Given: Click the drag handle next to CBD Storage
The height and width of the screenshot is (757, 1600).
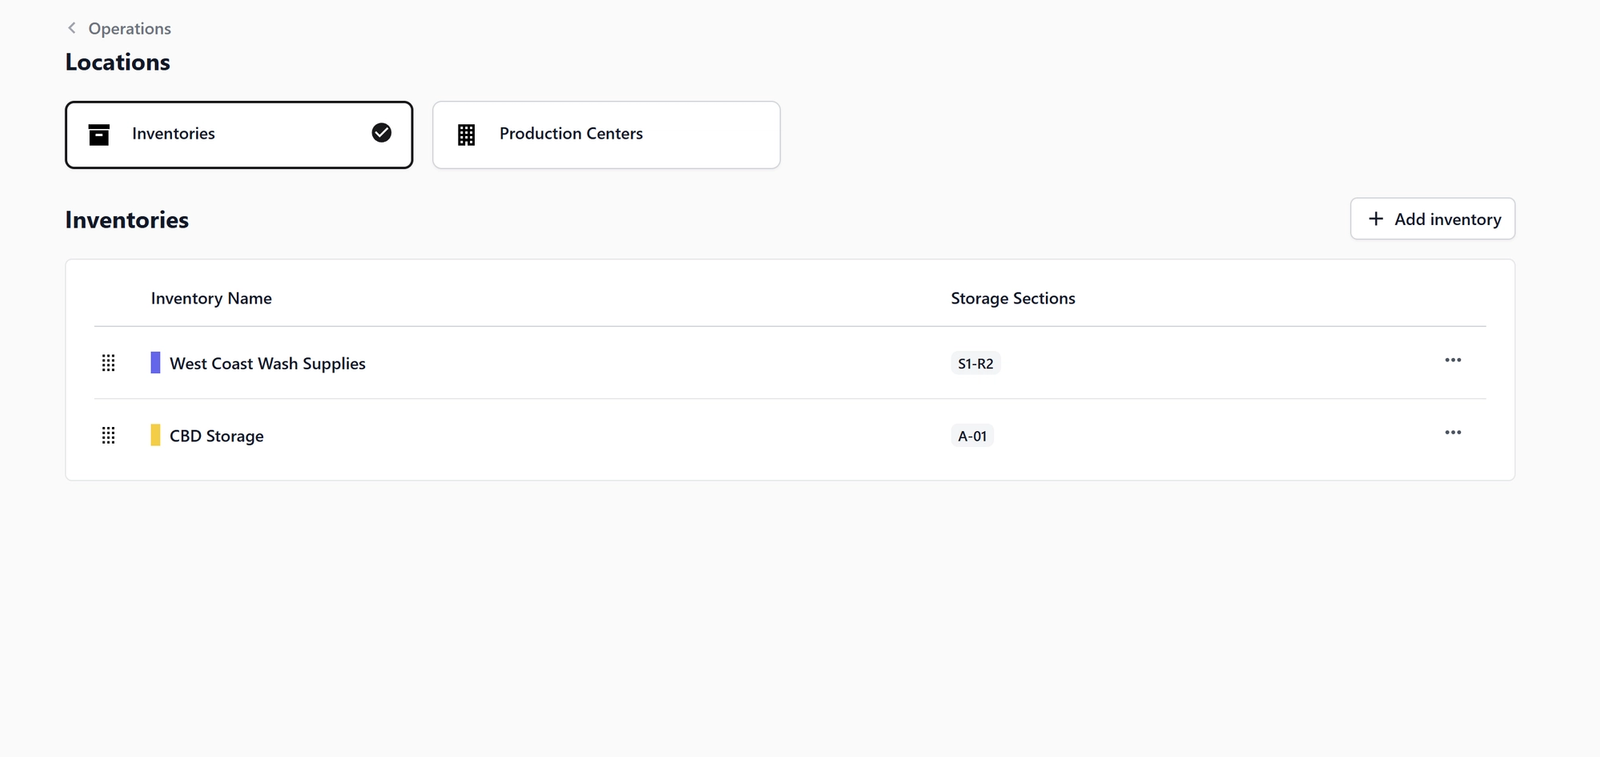Looking at the screenshot, I should point(108,435).
